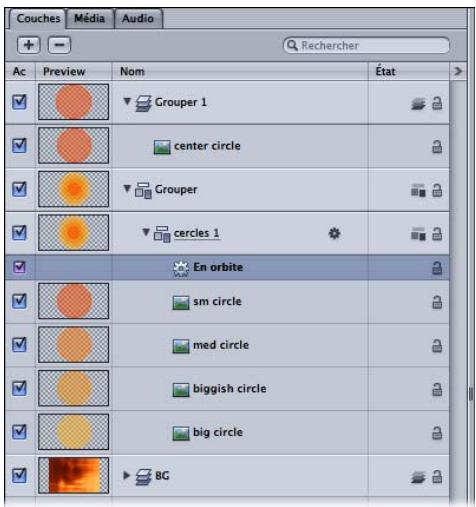476x507 pixels.
Task: Lock the En orbite behavior
Action: (437, 268)
